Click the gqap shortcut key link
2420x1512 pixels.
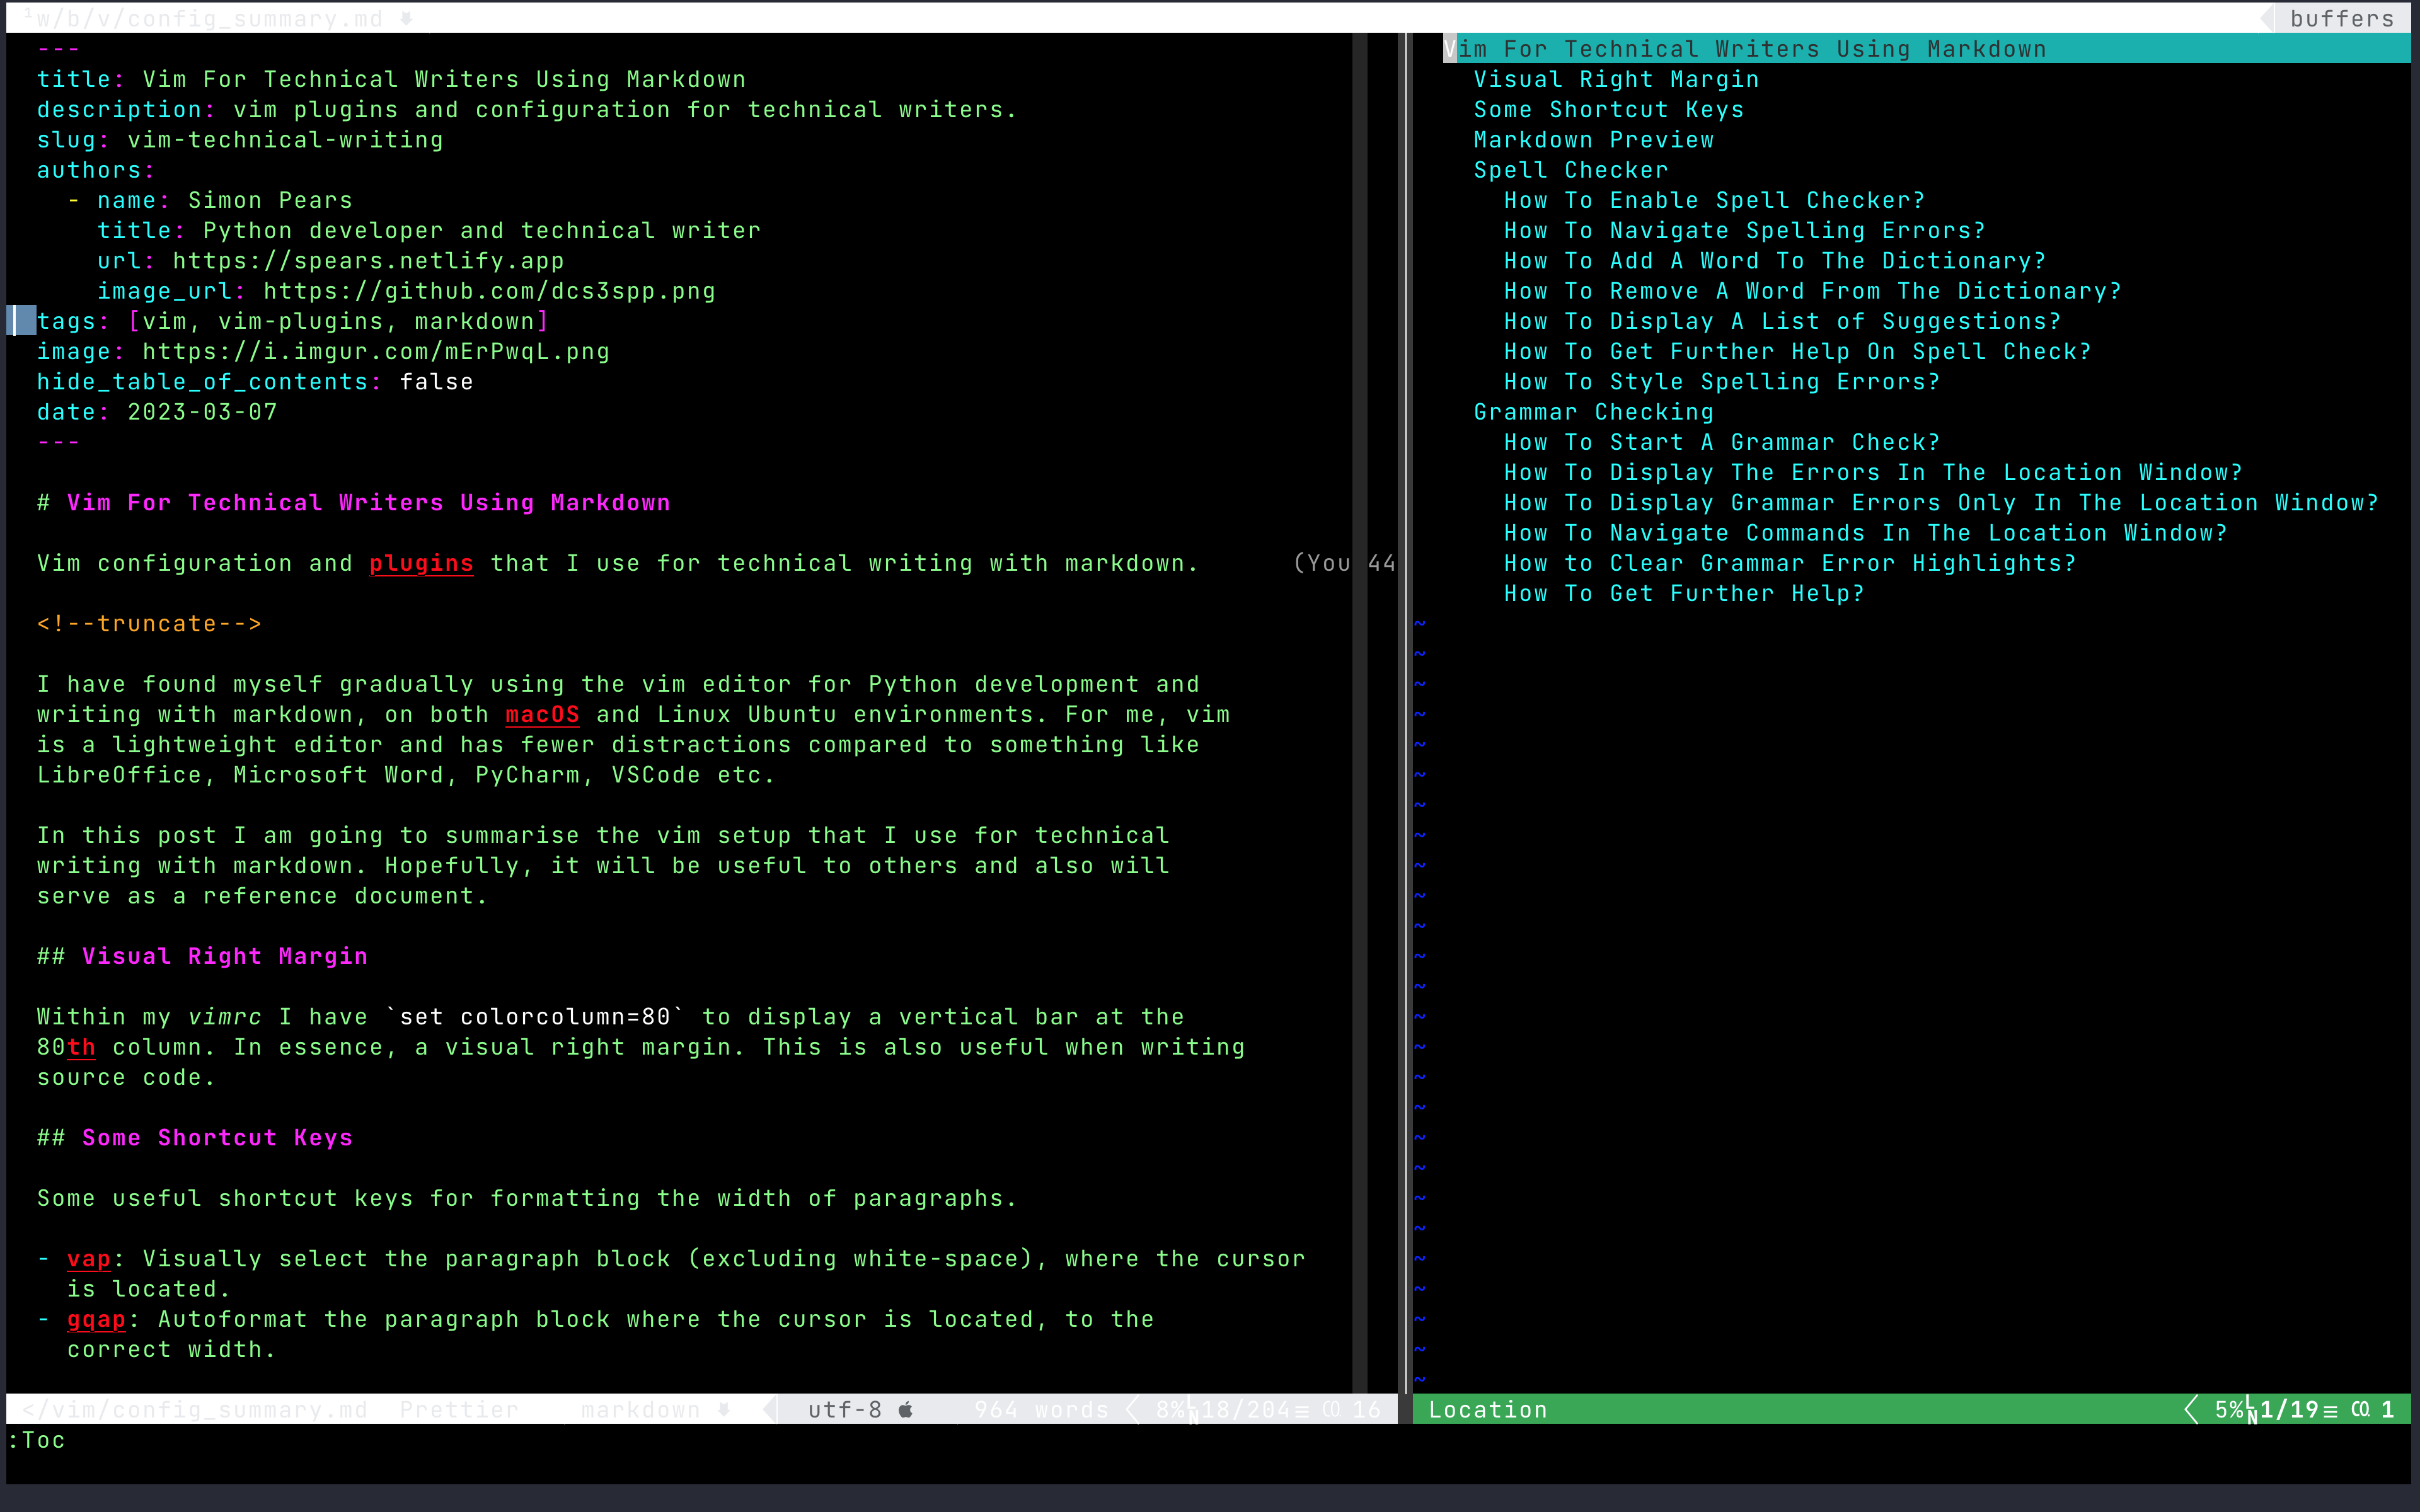95,1319
